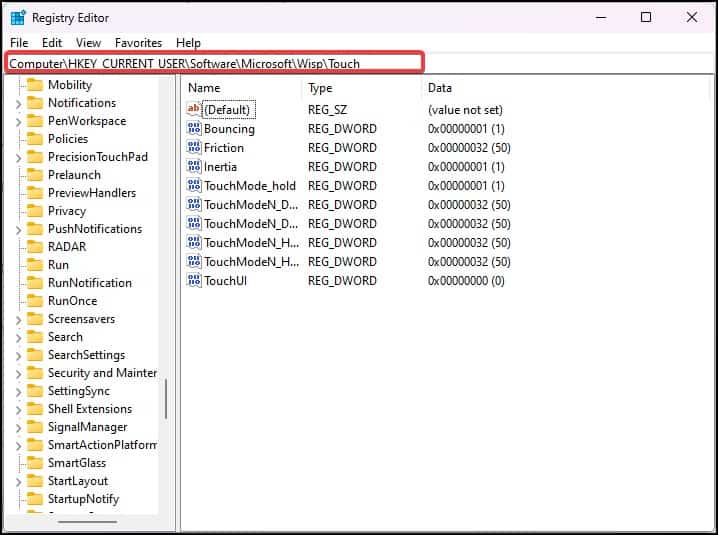Click the SmartGlass folder icon
Image resolution: width=718 pixels, height=535 pixels.
pyautogui.click(x=35, y=463)
